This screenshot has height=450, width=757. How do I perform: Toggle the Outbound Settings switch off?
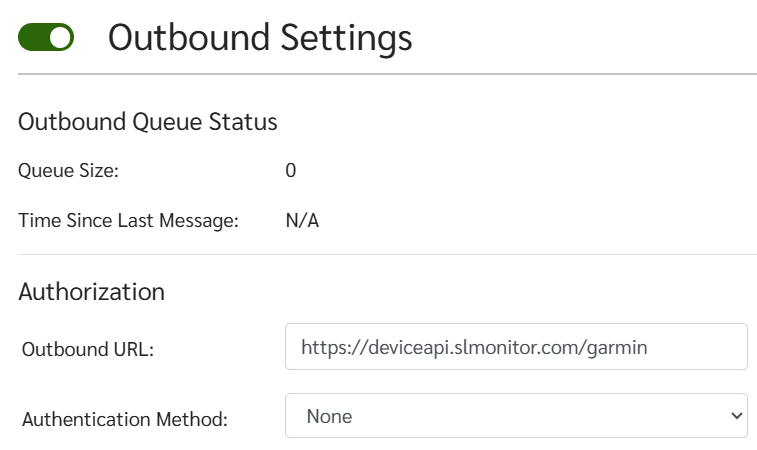(46, 38)
